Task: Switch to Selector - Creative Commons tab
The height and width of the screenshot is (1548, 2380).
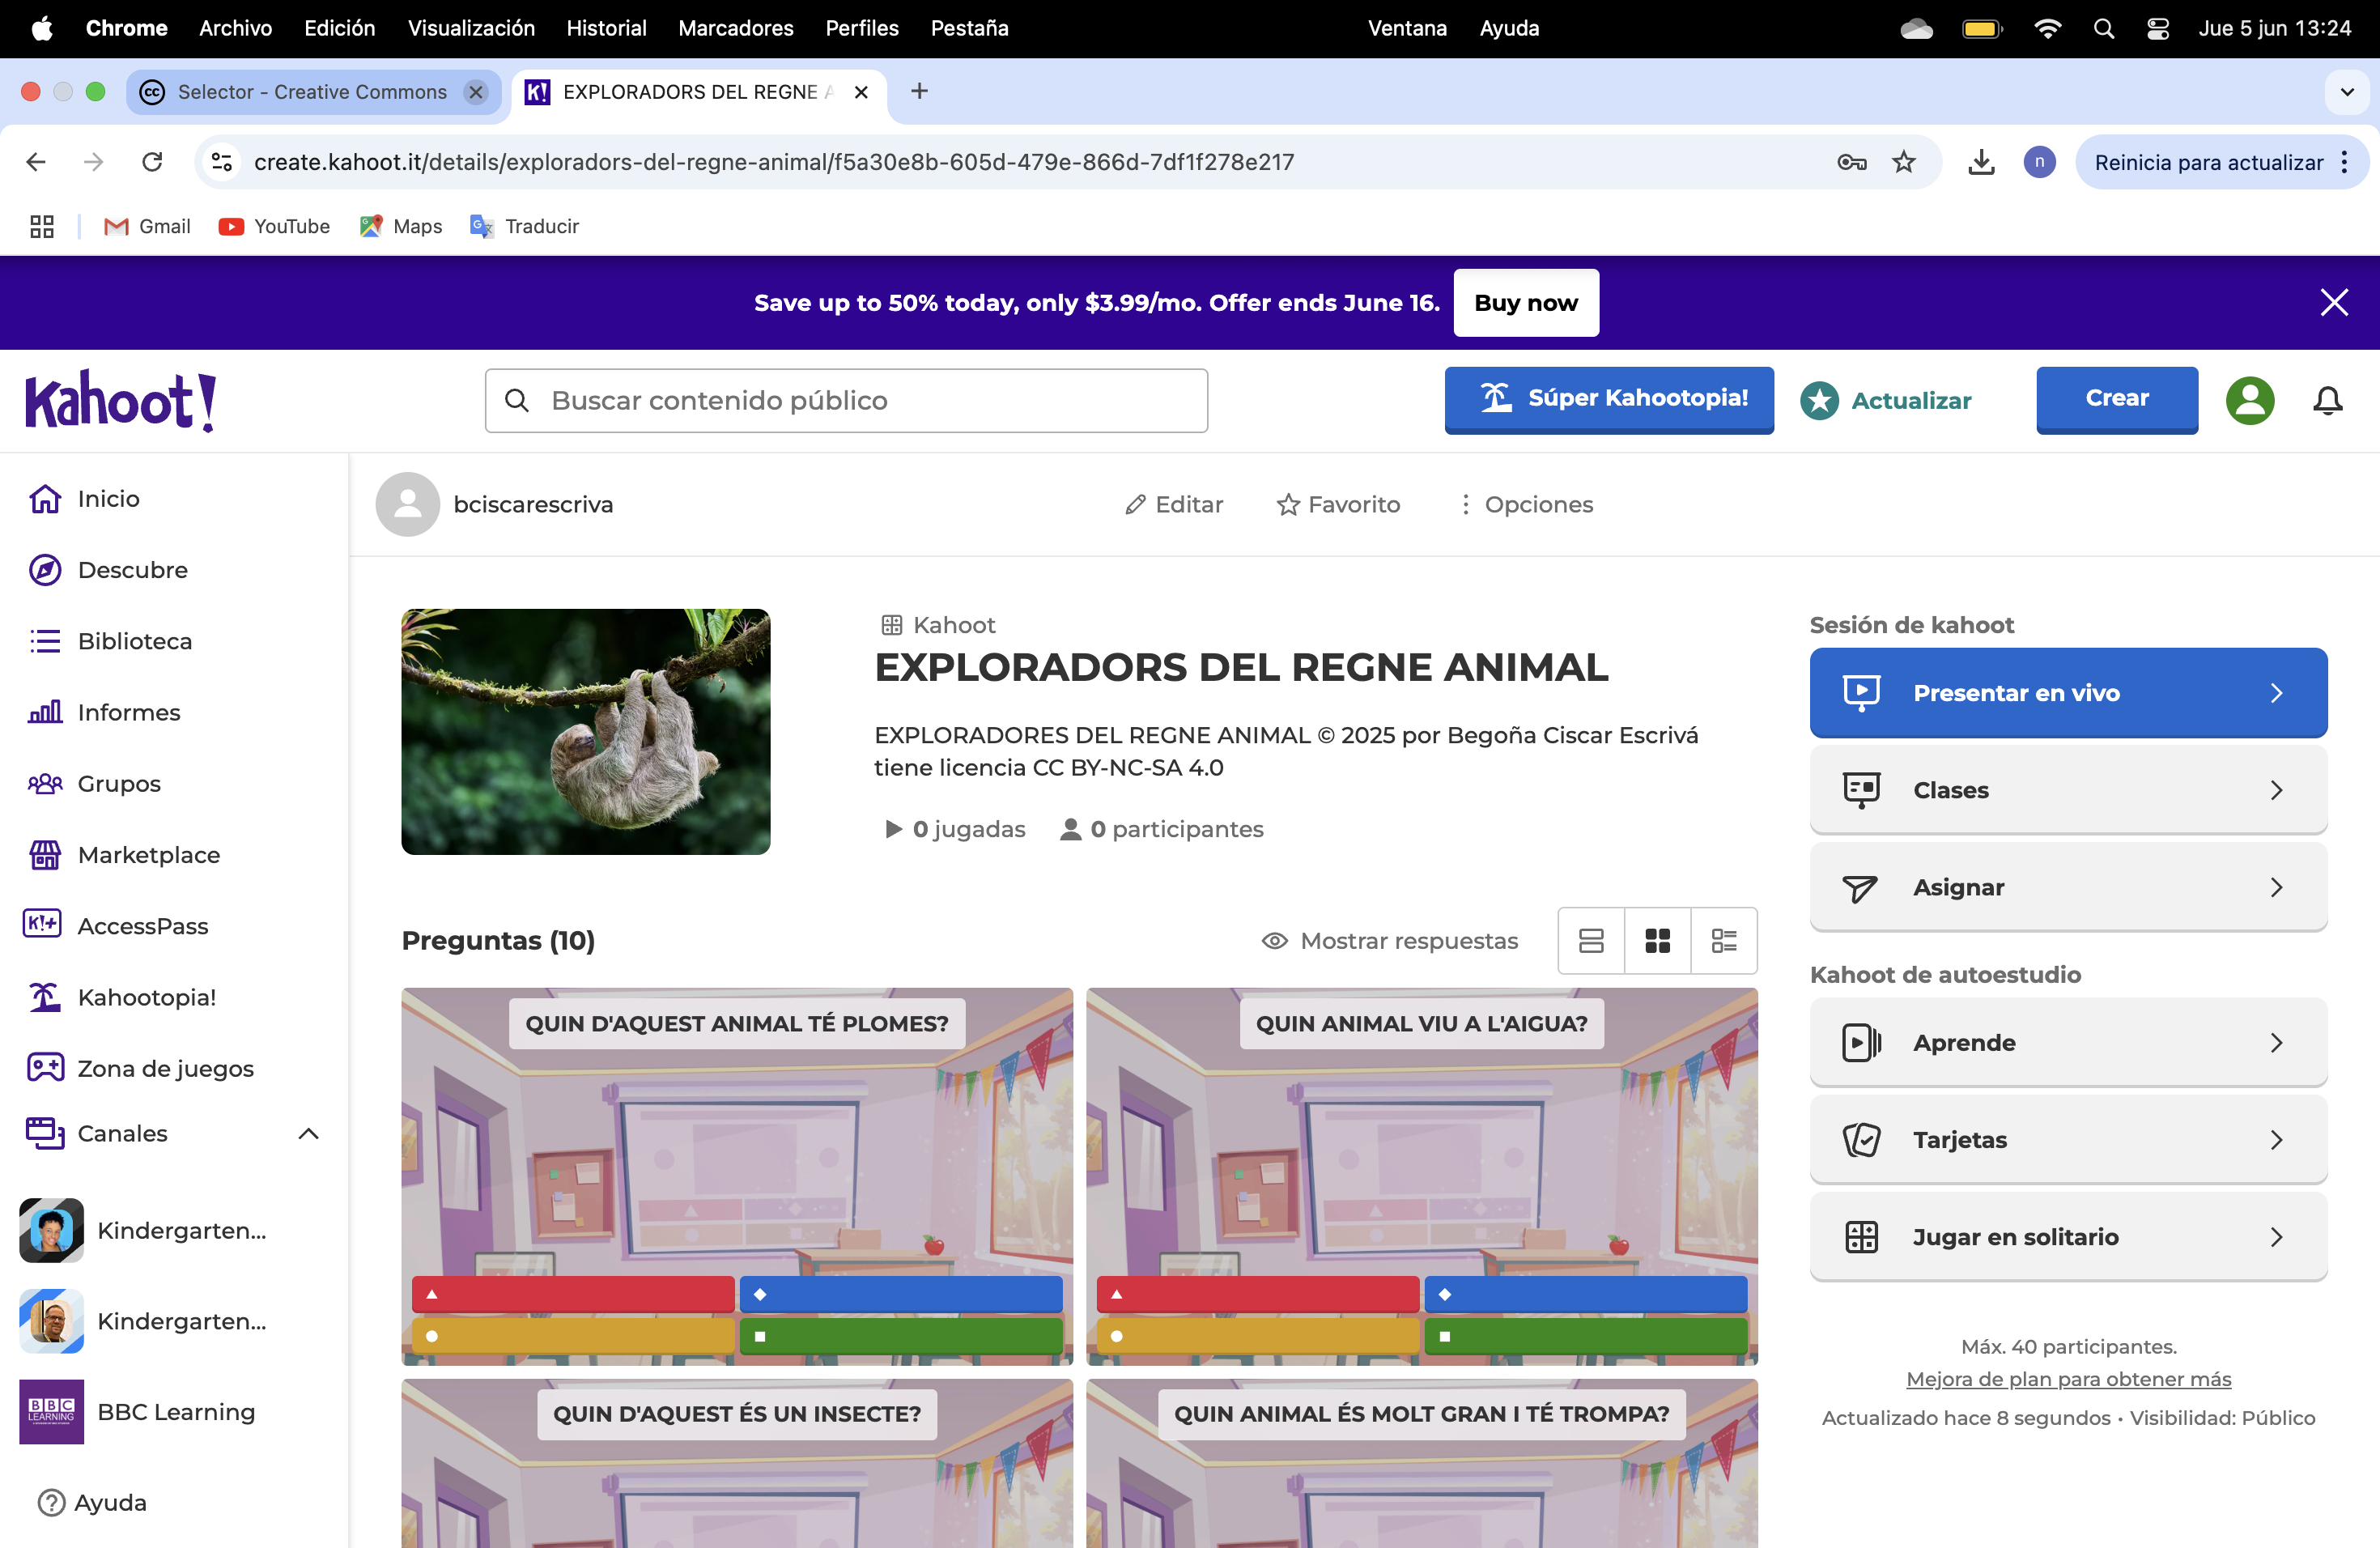Action: (312, 92)
